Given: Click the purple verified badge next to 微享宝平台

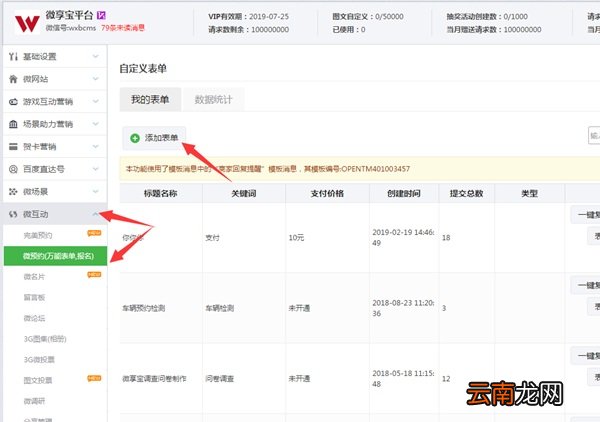Looking at the screenshot, I should tap(101, 15).
